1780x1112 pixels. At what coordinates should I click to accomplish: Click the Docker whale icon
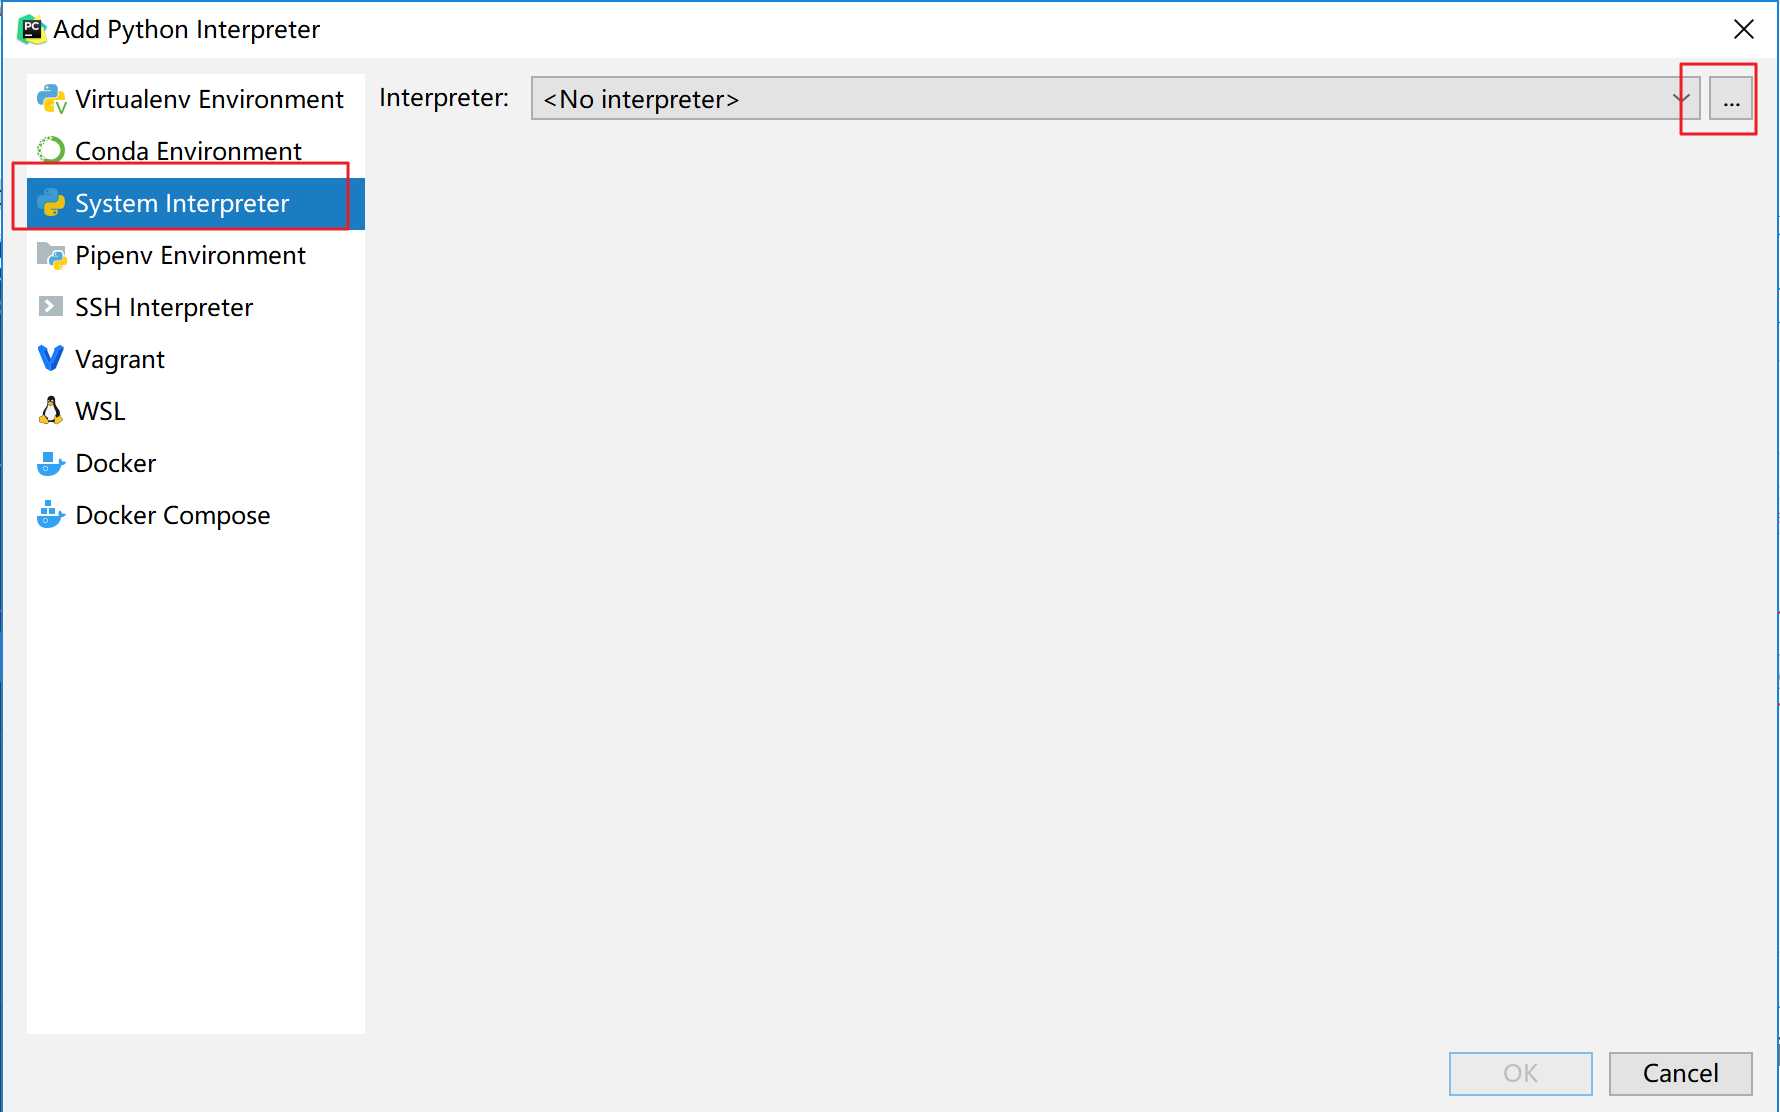tap(51, 463)
